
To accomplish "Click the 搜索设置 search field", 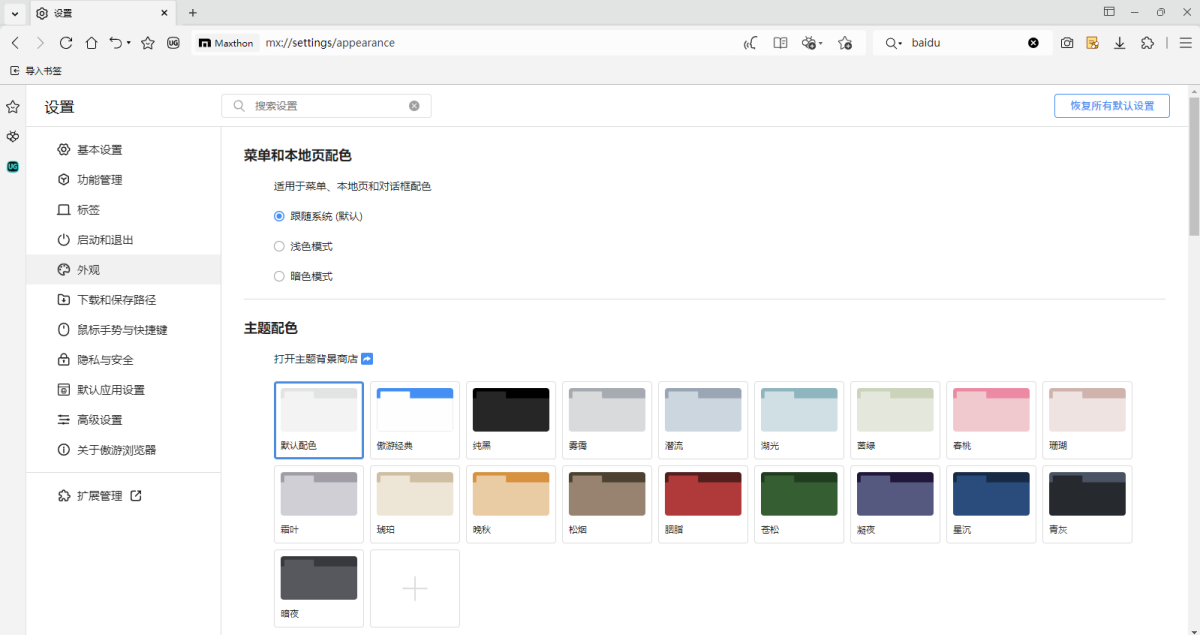I will tap(326, 105).
